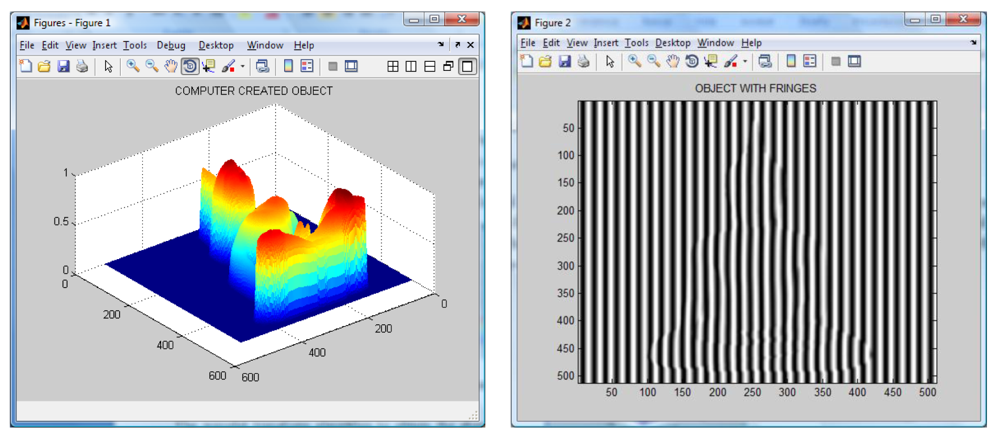The image size is (1000, 440).
Task: Open Brush color dropdown arrow in Figure 2
Action: point(743,62)
